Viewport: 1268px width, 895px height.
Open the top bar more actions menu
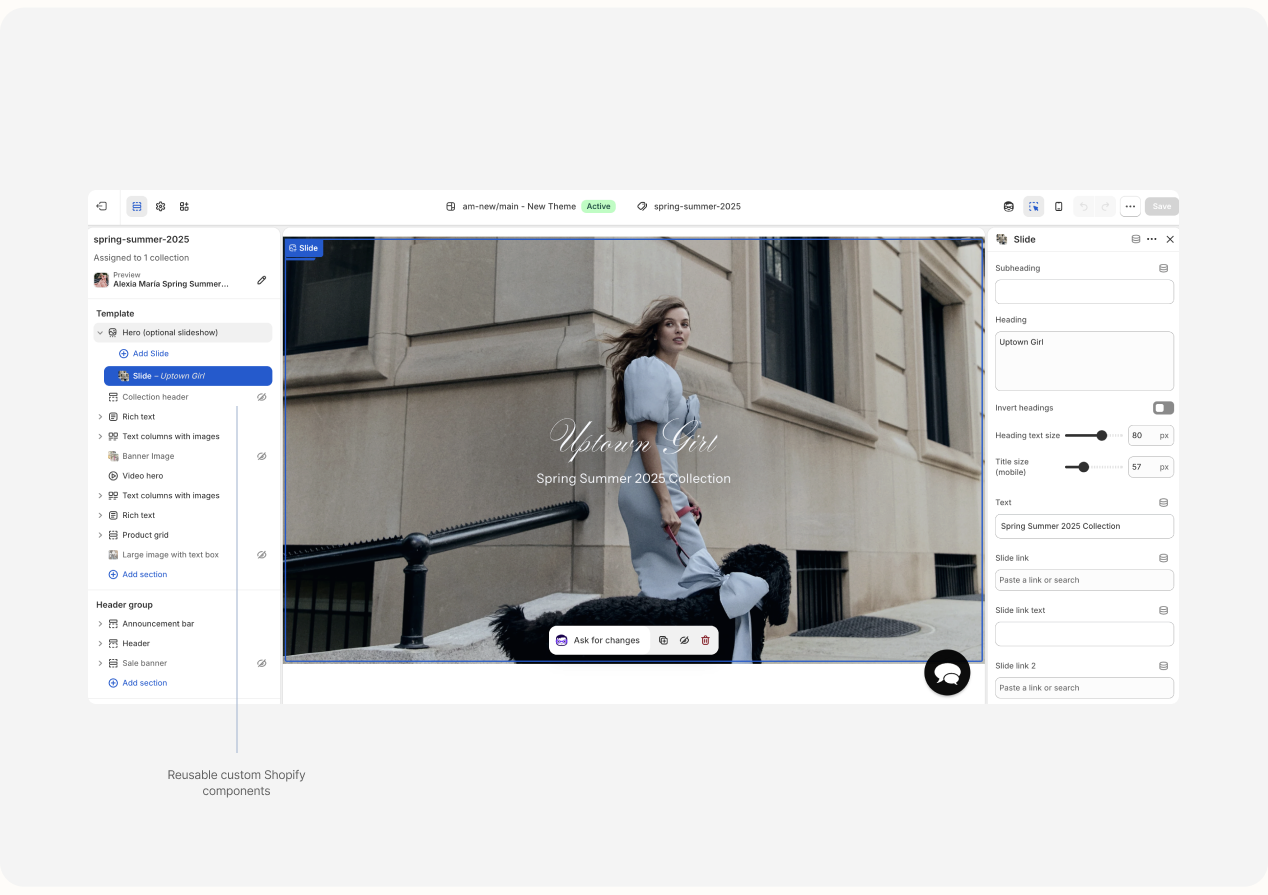click(x=1130, y=206)
